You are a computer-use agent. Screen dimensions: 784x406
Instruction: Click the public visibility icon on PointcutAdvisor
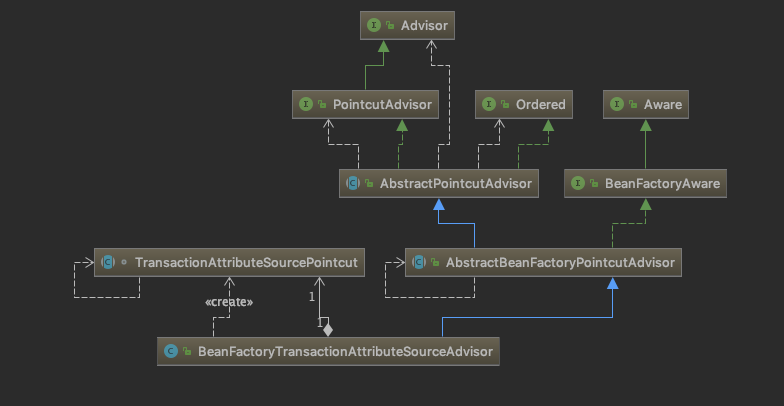point(322,104)
